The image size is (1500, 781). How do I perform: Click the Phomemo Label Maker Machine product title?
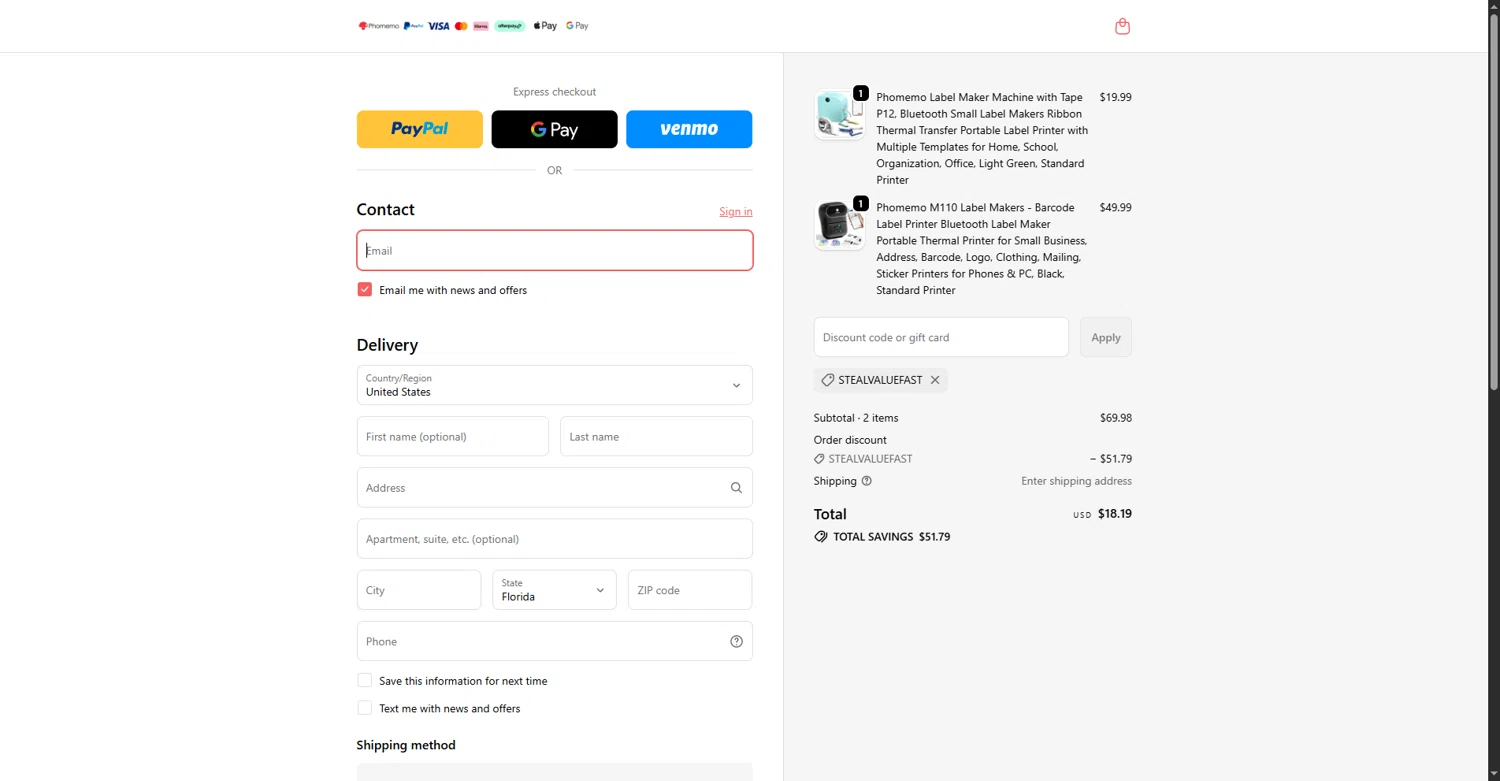[982, 138]
